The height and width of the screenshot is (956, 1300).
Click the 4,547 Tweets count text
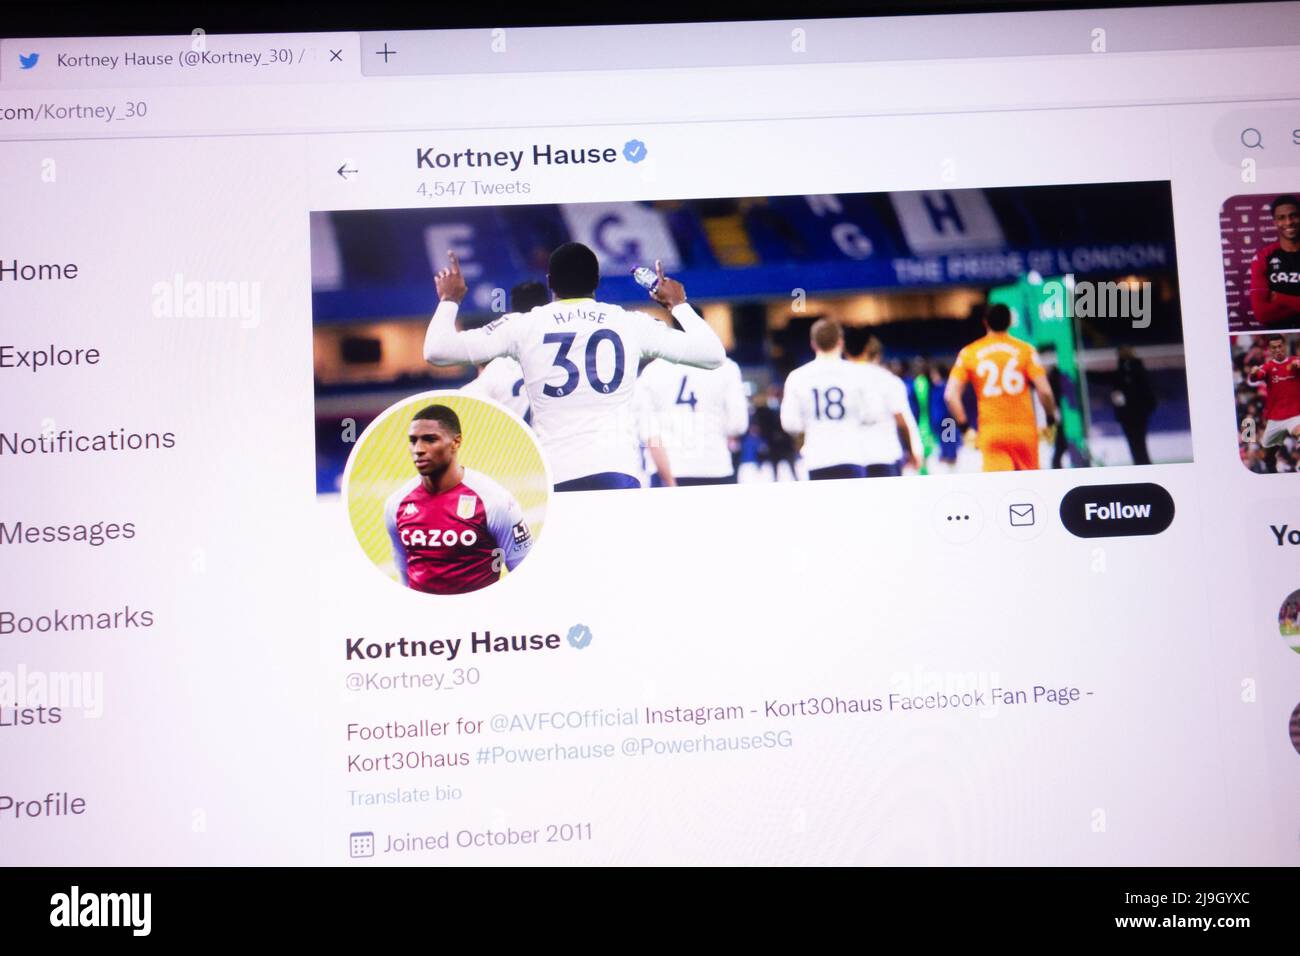[x=473, y=188]
